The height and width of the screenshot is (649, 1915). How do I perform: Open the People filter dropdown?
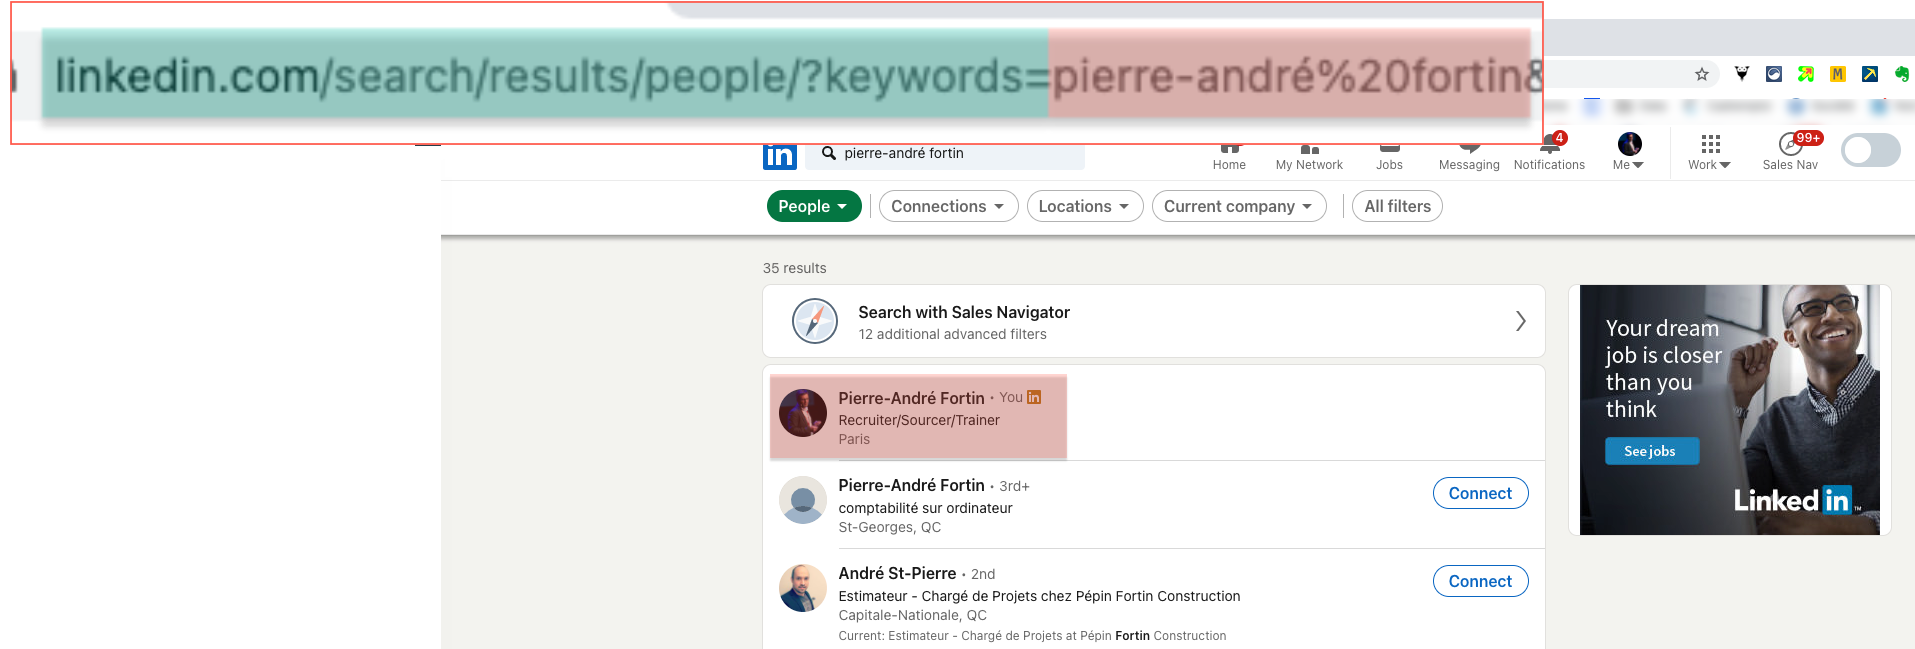(x=813, y=206)
